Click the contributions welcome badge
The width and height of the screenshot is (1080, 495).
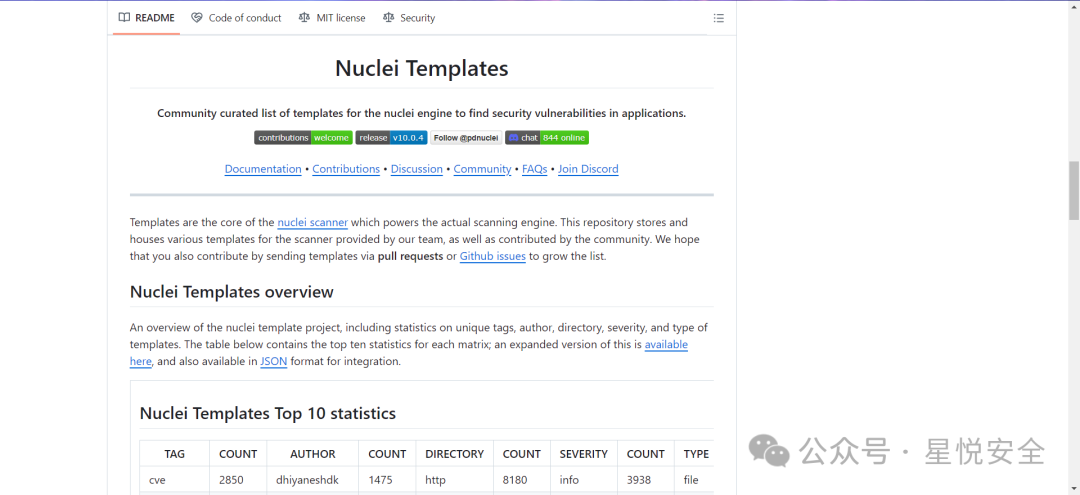pyautogui.click(x=303, y=138)
